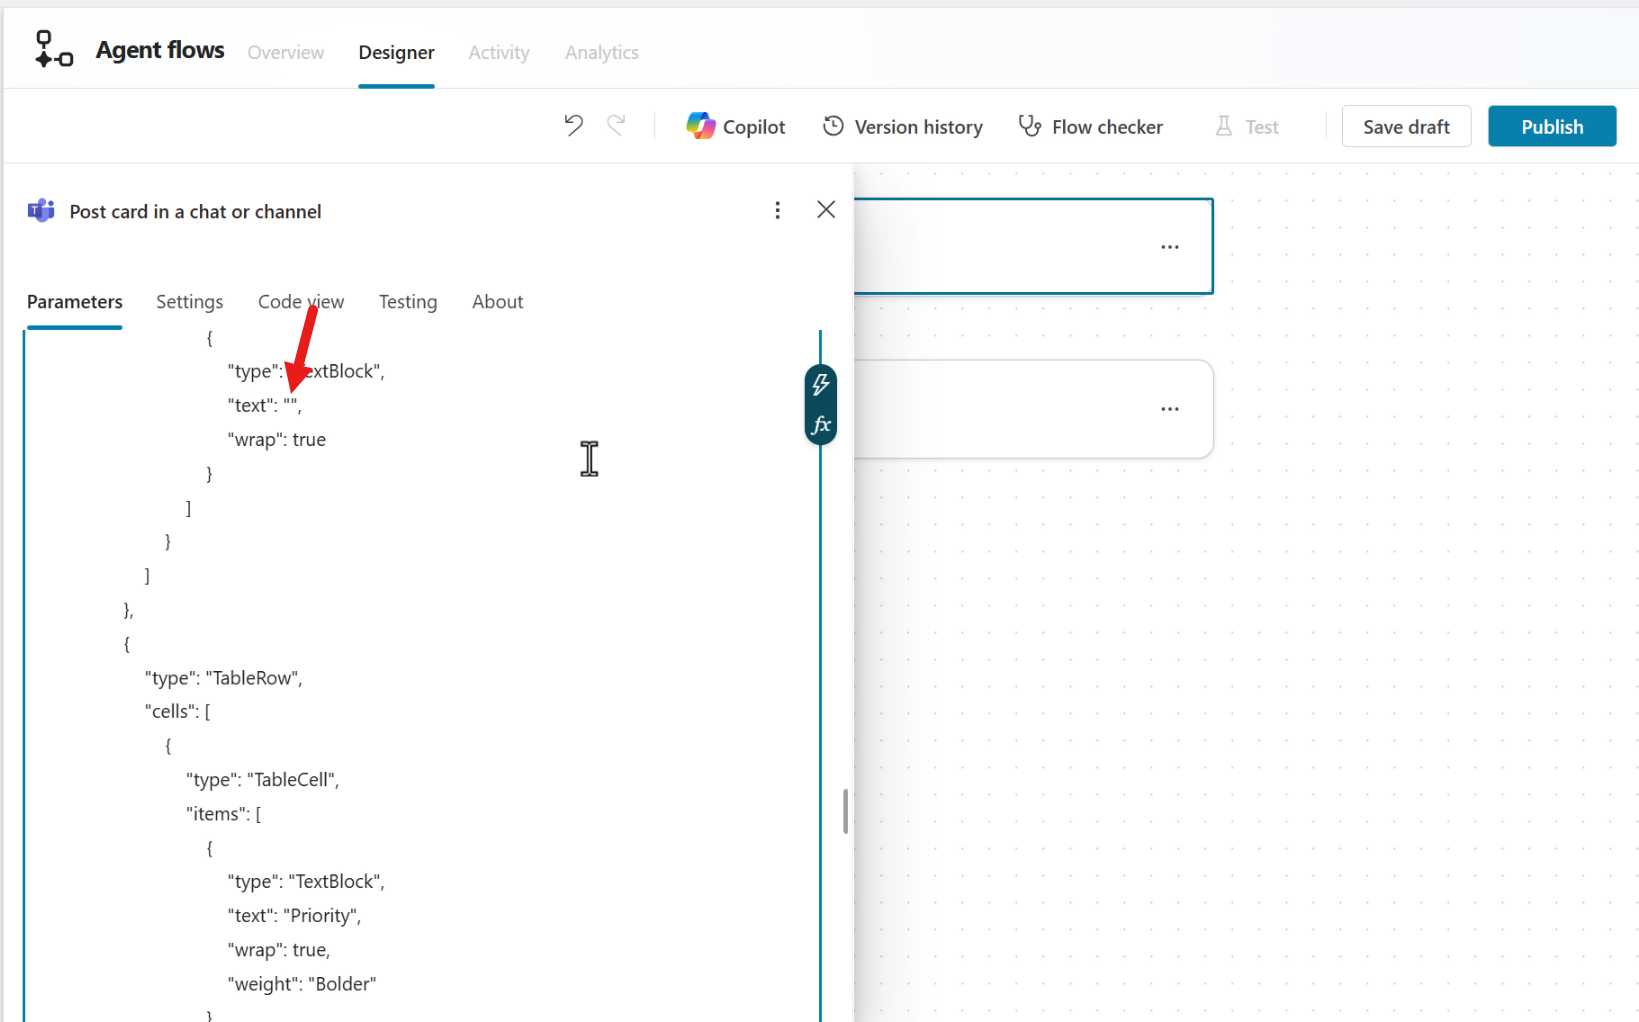The width and height of the screenshot is (1639, 1022).
Task: Click the Teams icon beside action title
Action: 41,211
